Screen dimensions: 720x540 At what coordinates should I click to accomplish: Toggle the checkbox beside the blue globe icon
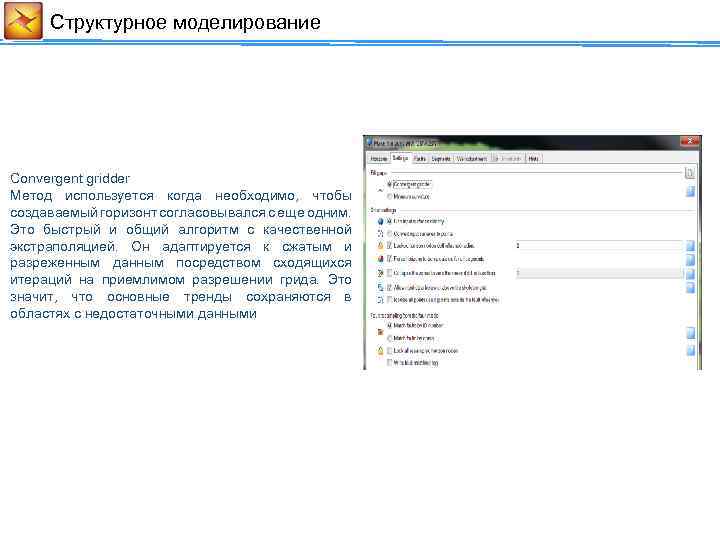click(x=389, y=221)
